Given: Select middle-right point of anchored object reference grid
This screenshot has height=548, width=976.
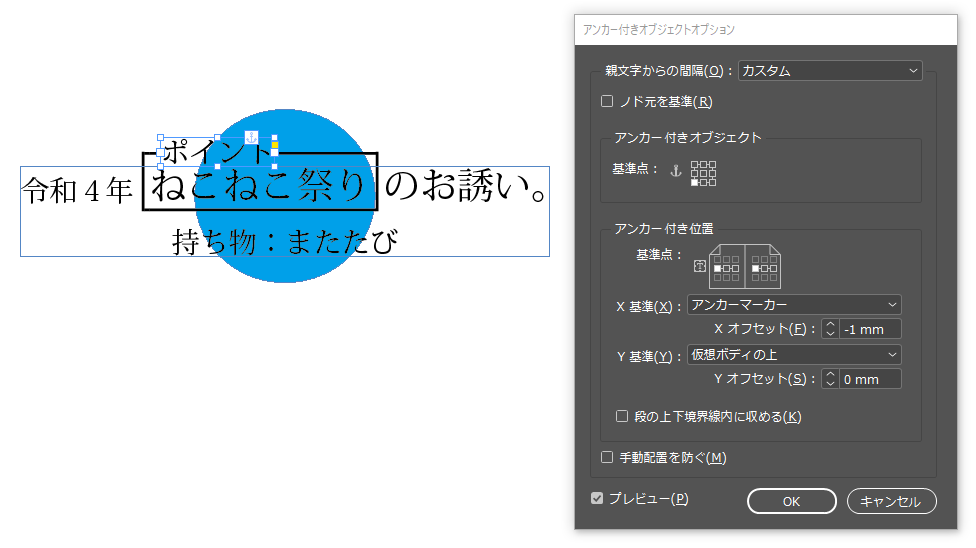Looking at the screenshot, I should (713, 173).
